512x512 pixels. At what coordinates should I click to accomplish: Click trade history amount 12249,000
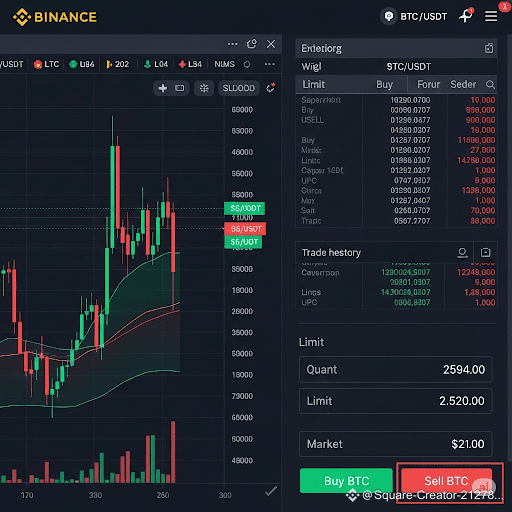click(x=476, y=272)
